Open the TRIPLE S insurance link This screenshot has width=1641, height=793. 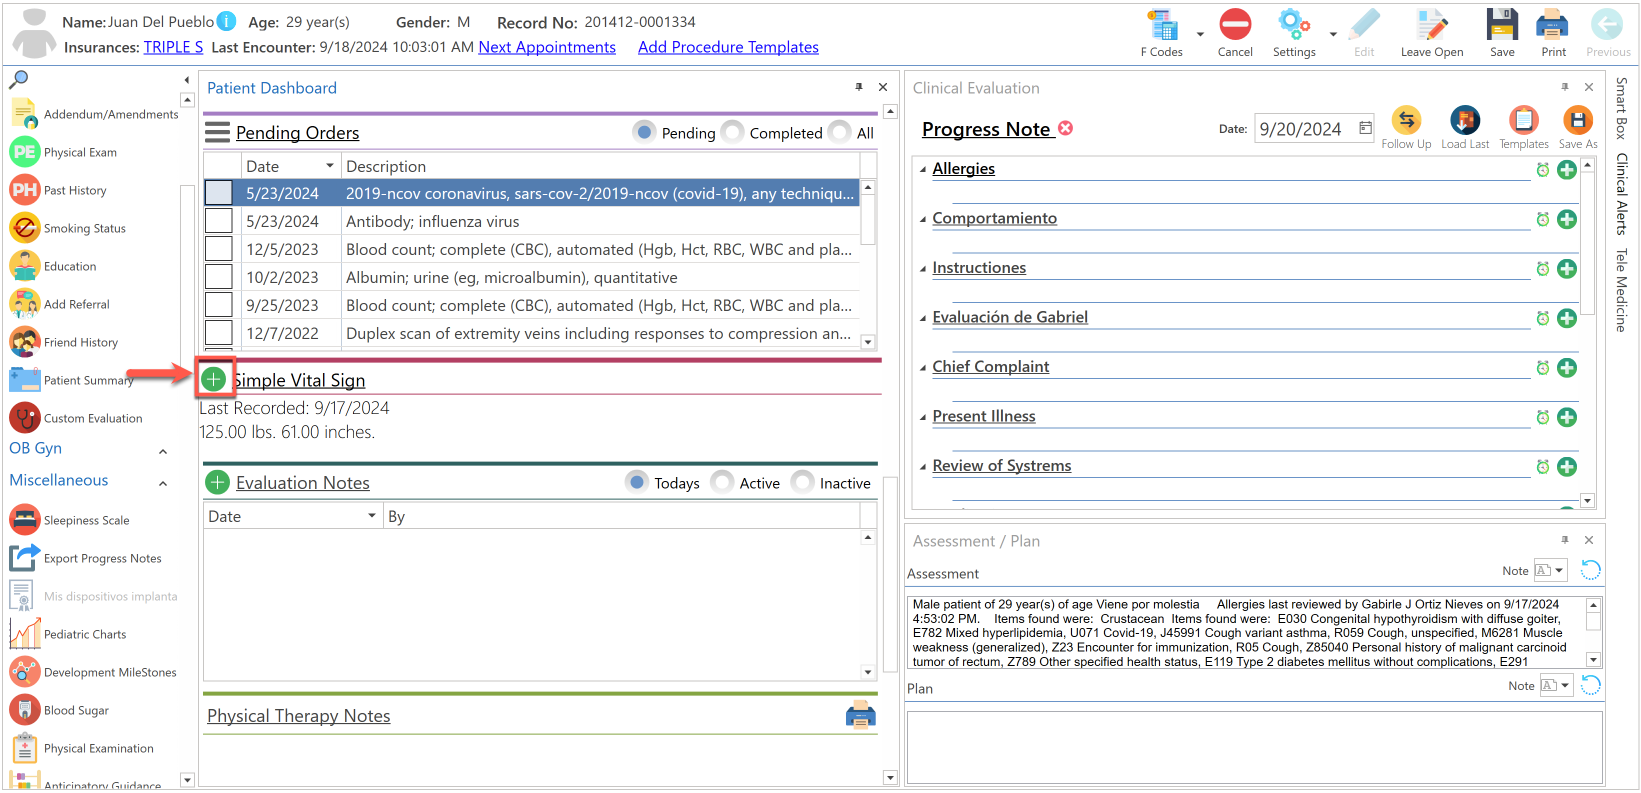pos(173,47)
